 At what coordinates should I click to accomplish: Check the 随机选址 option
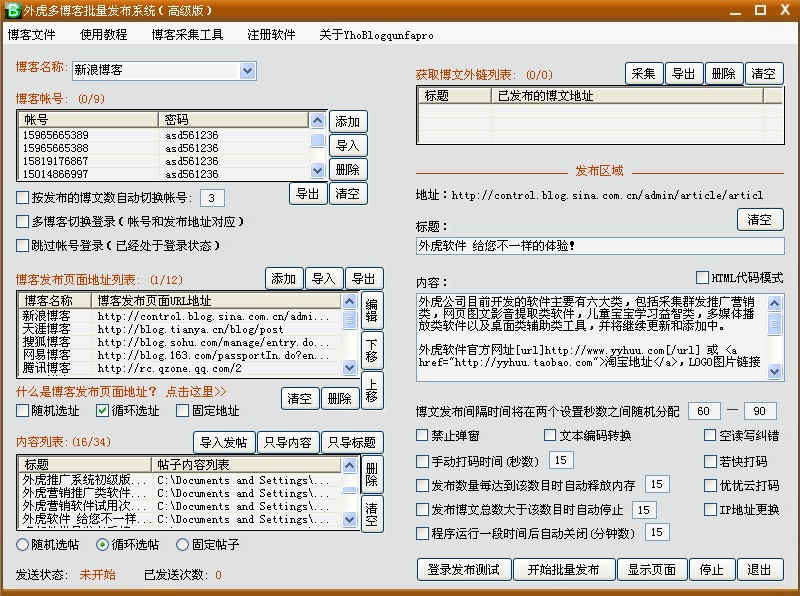(22, 411)
